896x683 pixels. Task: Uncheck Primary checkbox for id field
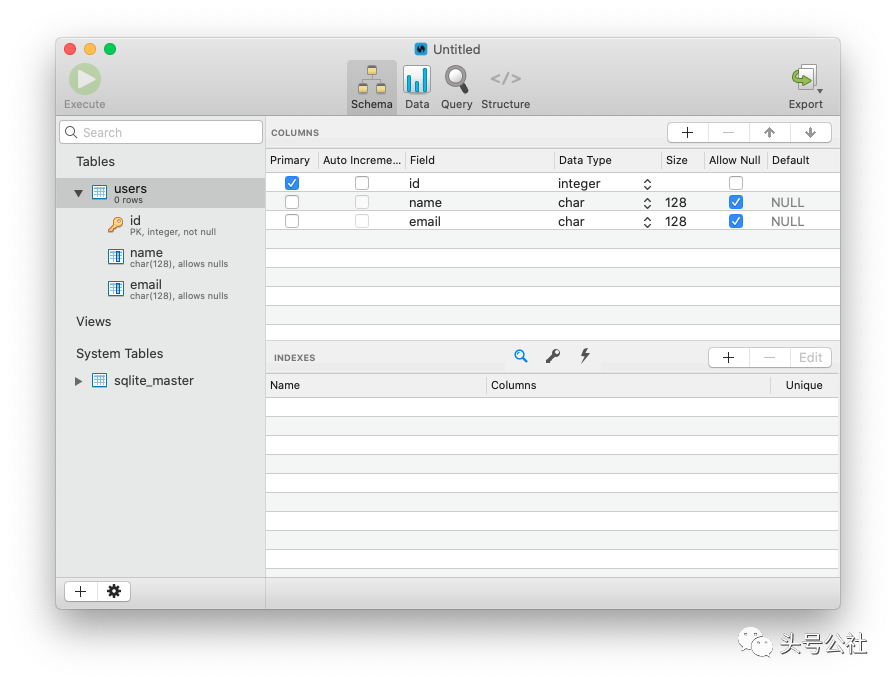(x=292, y=183)
